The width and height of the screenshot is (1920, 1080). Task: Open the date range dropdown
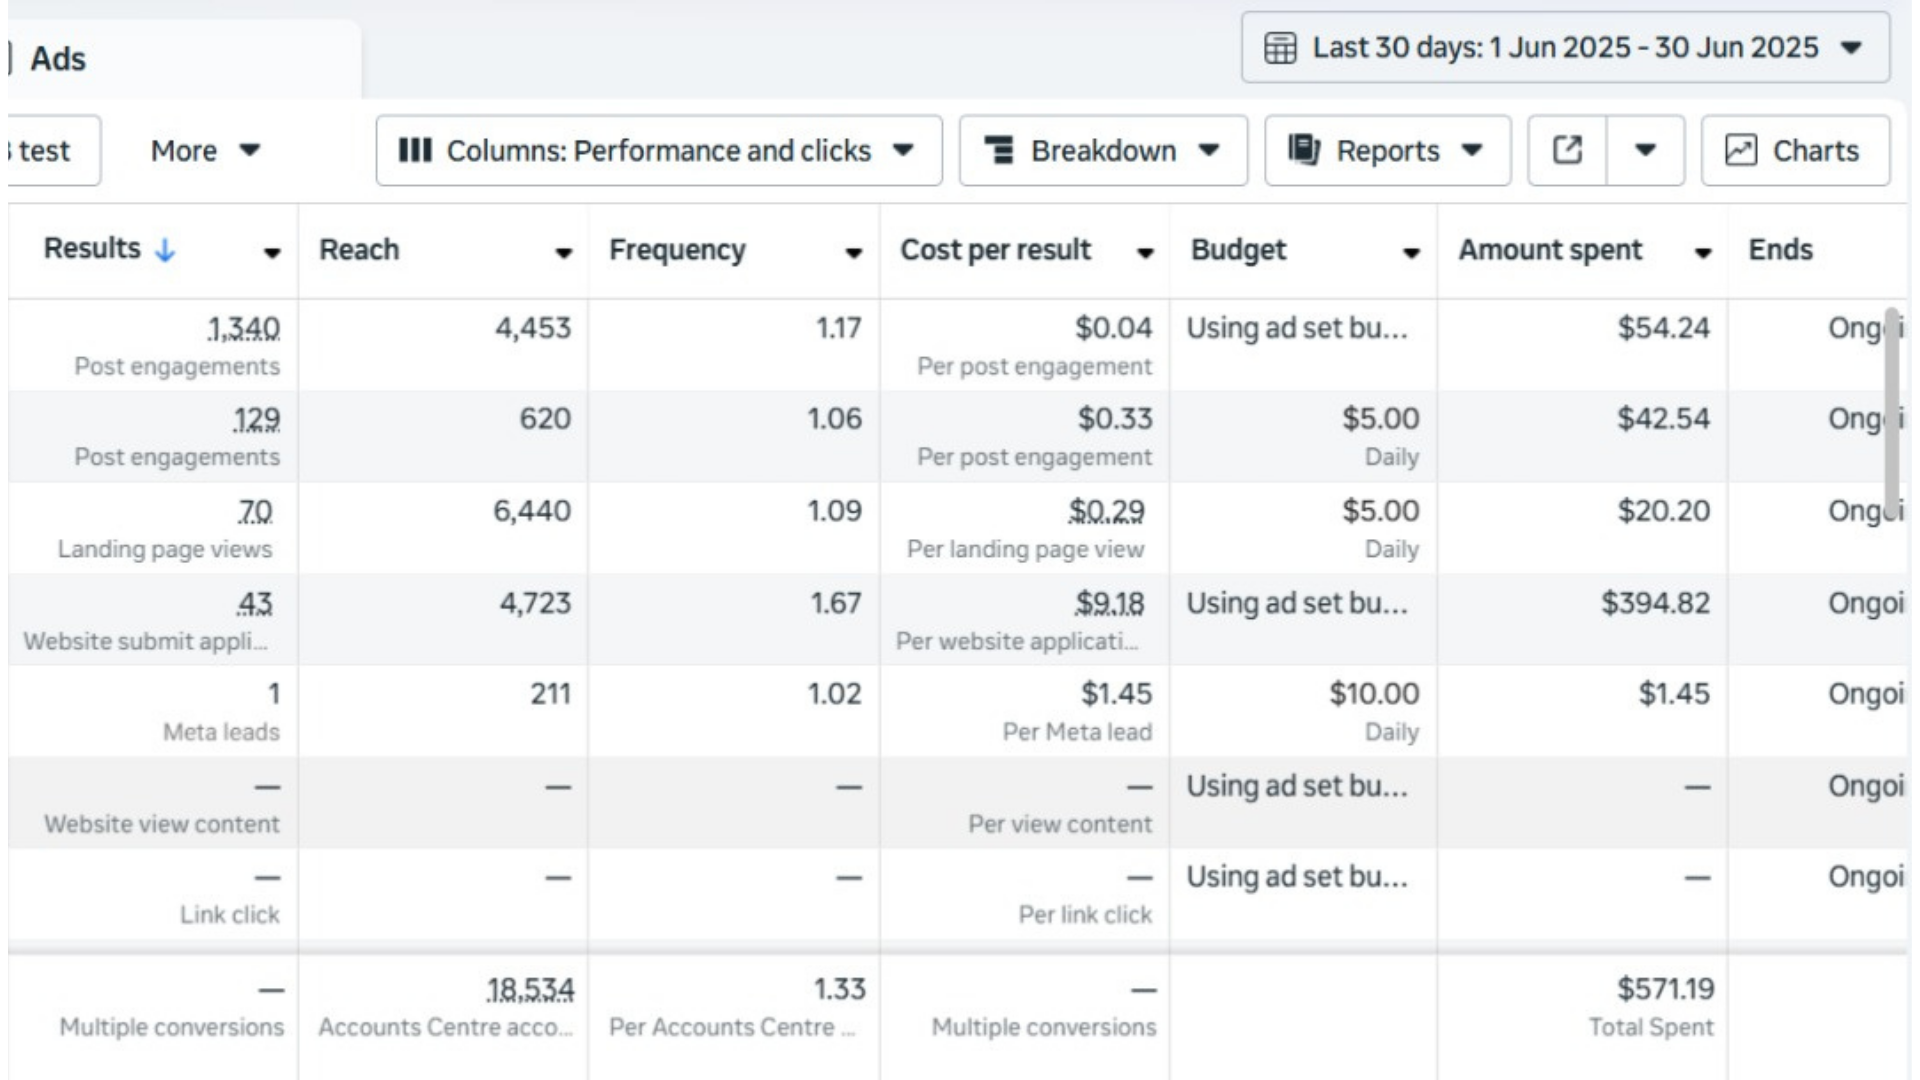[x=1851, y=48]
